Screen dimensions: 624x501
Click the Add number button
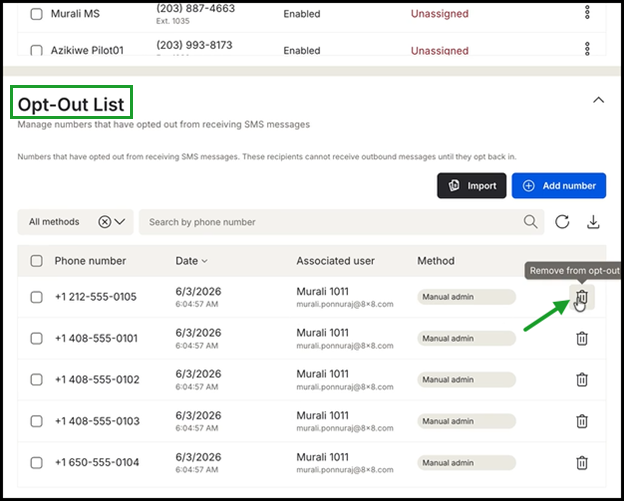point(559,185)
